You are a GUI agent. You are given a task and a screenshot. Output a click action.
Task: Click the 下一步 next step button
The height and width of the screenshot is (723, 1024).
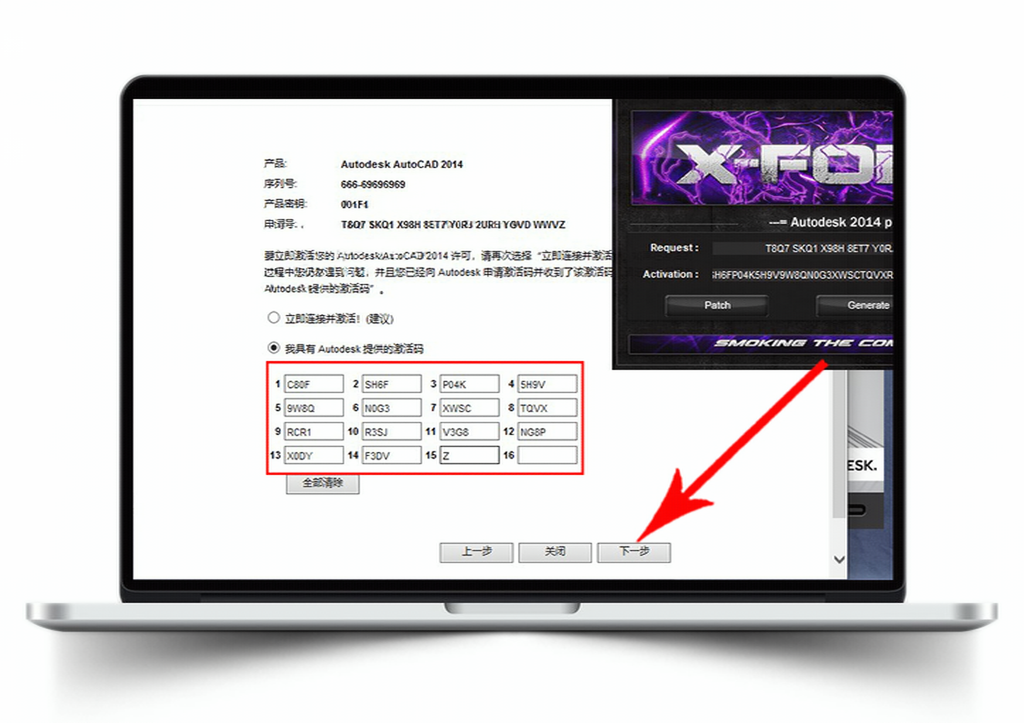(x=634, y=552)
